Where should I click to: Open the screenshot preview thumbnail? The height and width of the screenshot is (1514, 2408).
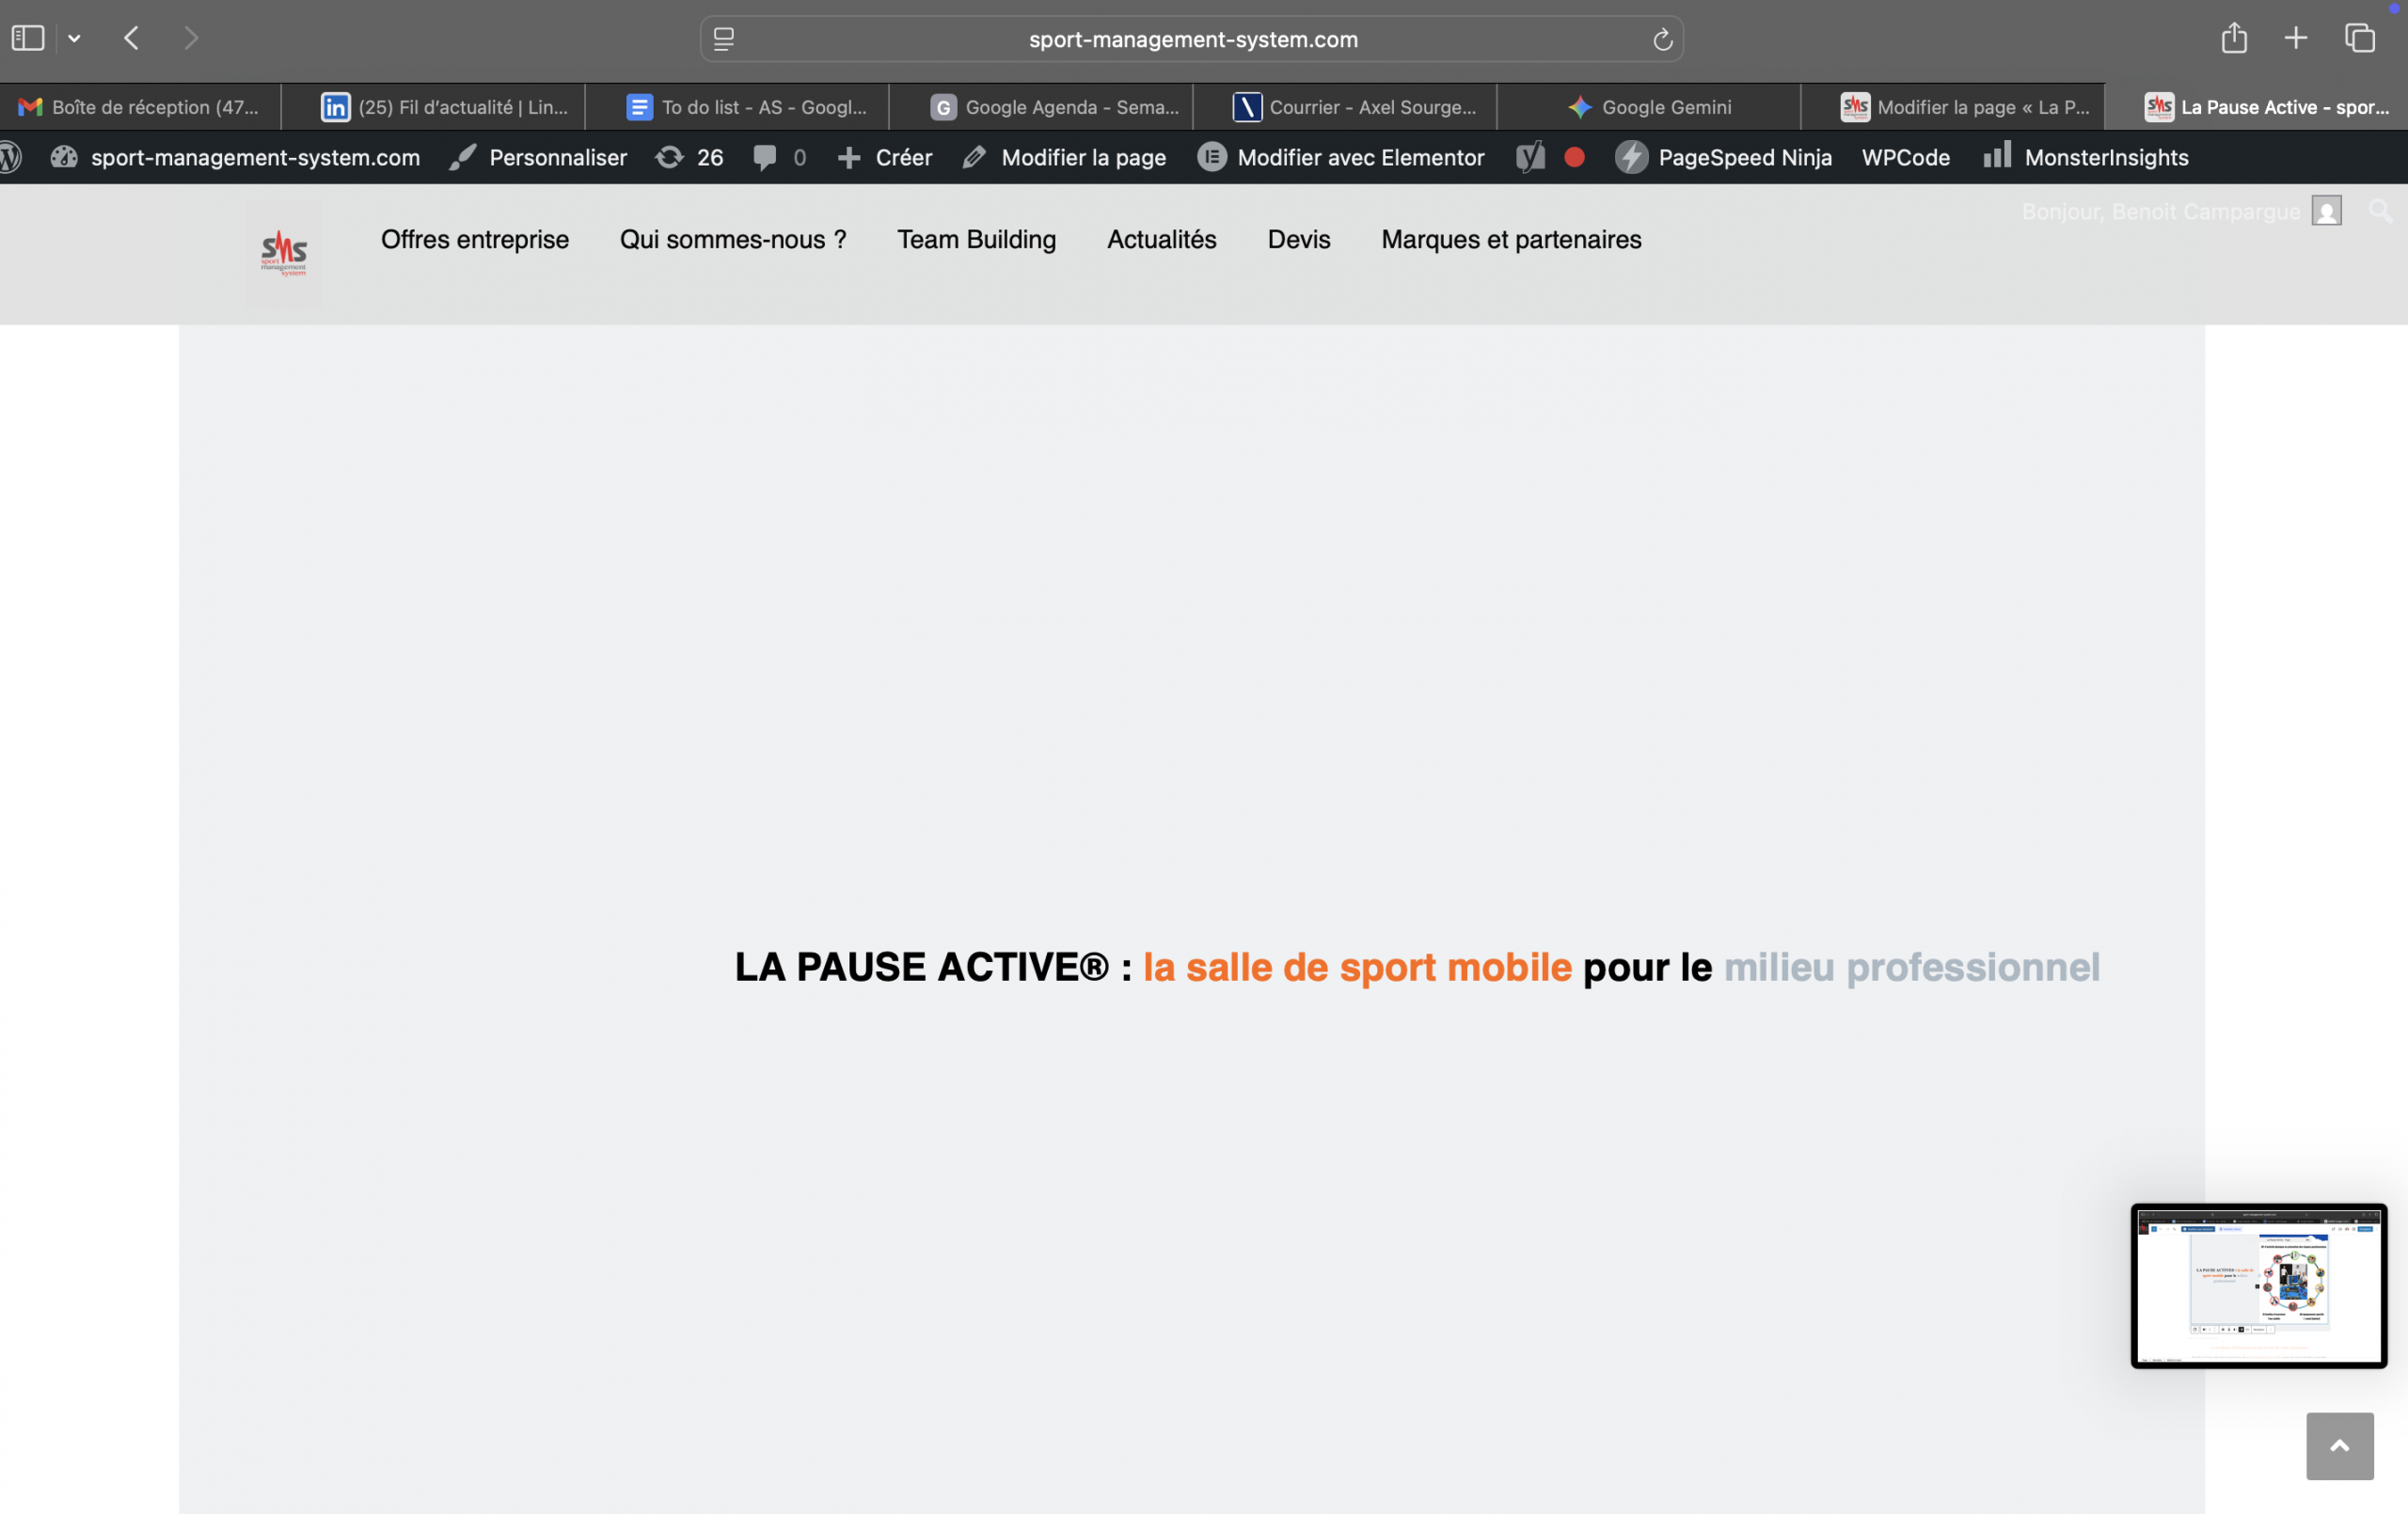2258,1285
